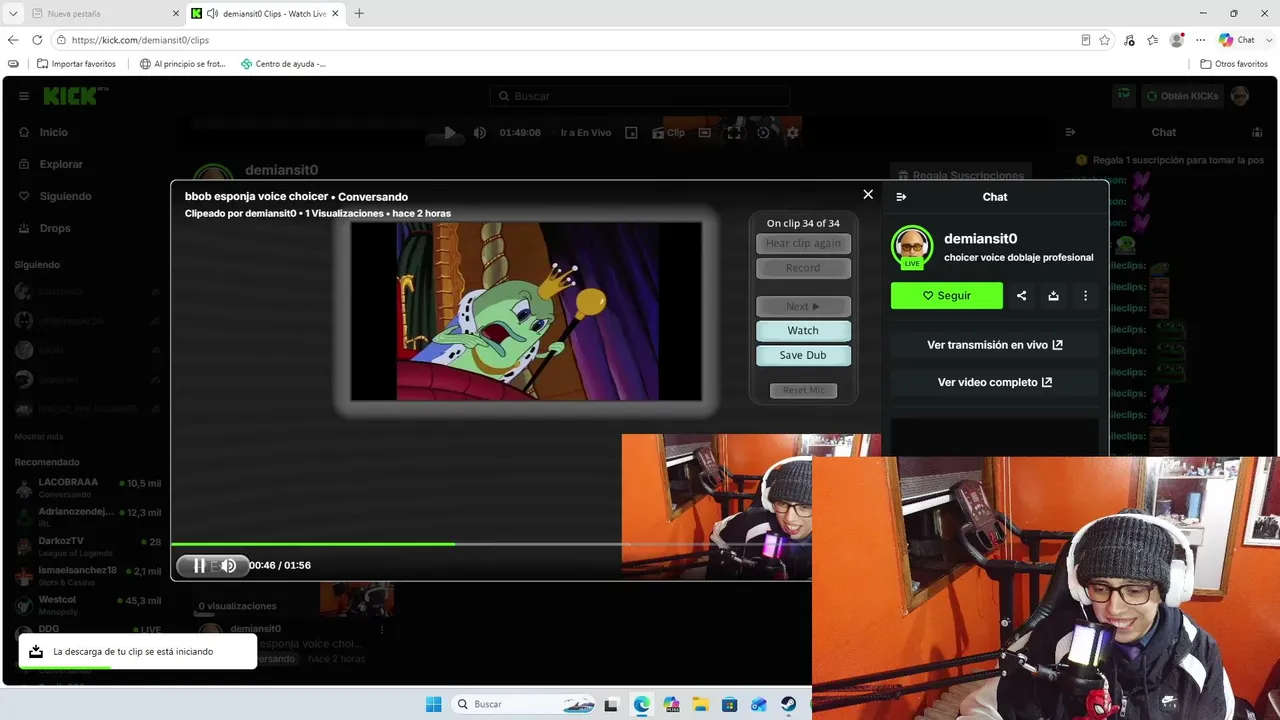
Task: Open demiansit0's live avatar in clip panel
Action: coord(911,247)
